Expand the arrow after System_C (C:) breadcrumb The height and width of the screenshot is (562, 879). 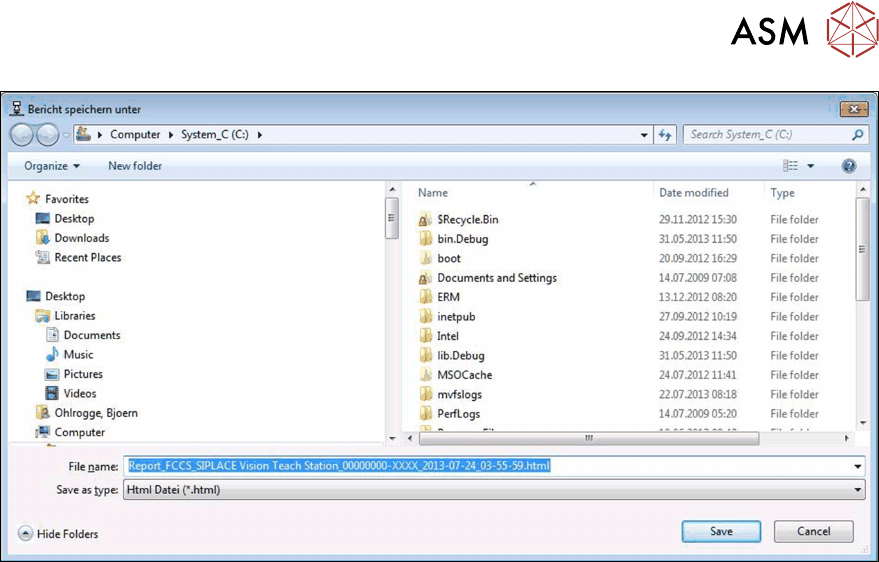pos(260,134)
